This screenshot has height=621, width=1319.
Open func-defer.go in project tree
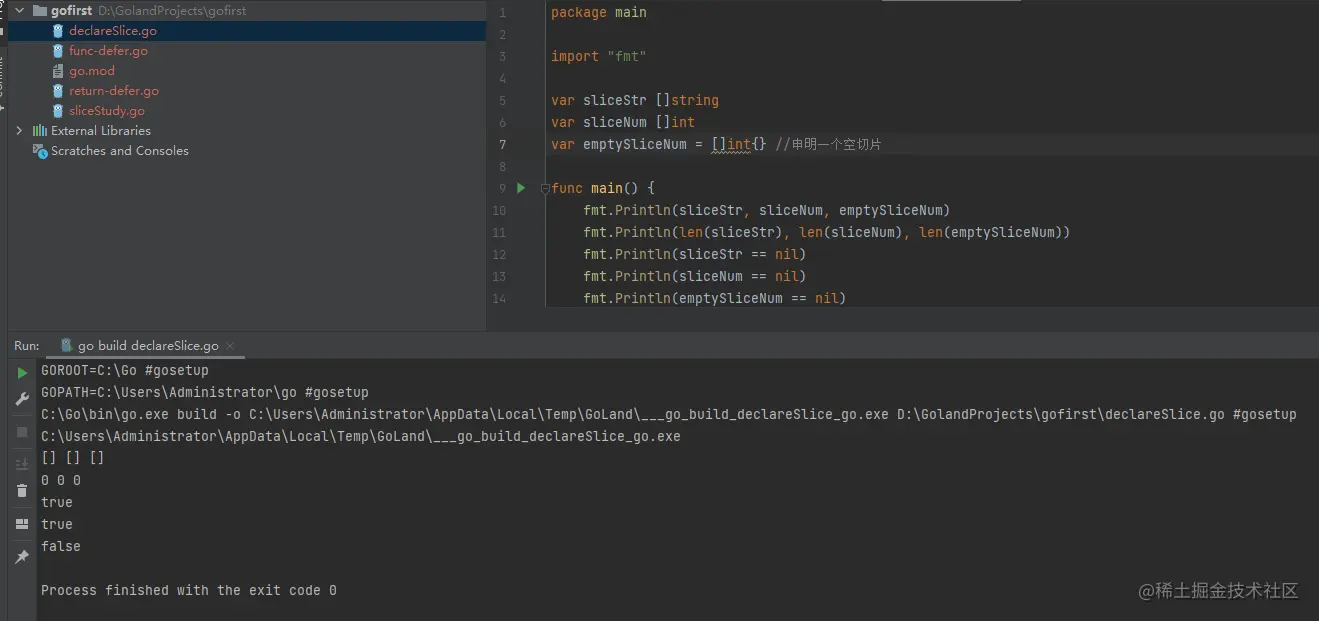[x=108, y=51]
